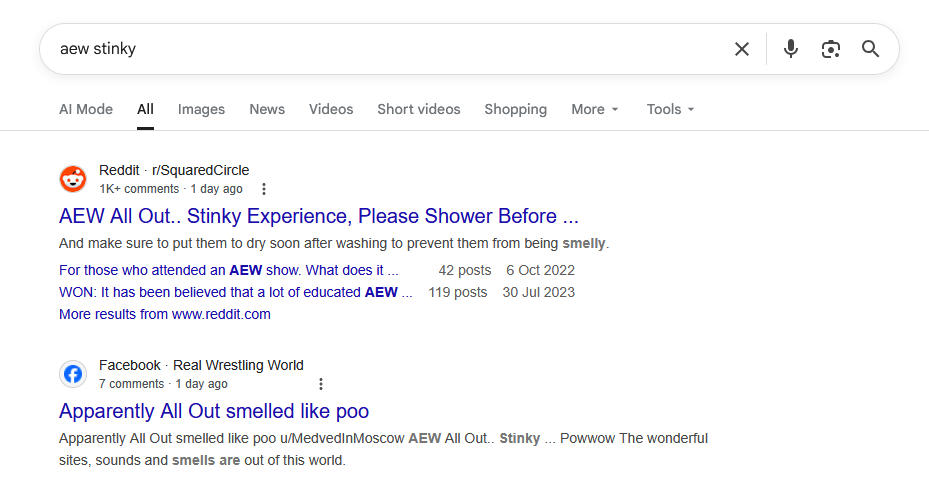
Task: Switch to AI Mode tab
Action: tap(86, 109)
